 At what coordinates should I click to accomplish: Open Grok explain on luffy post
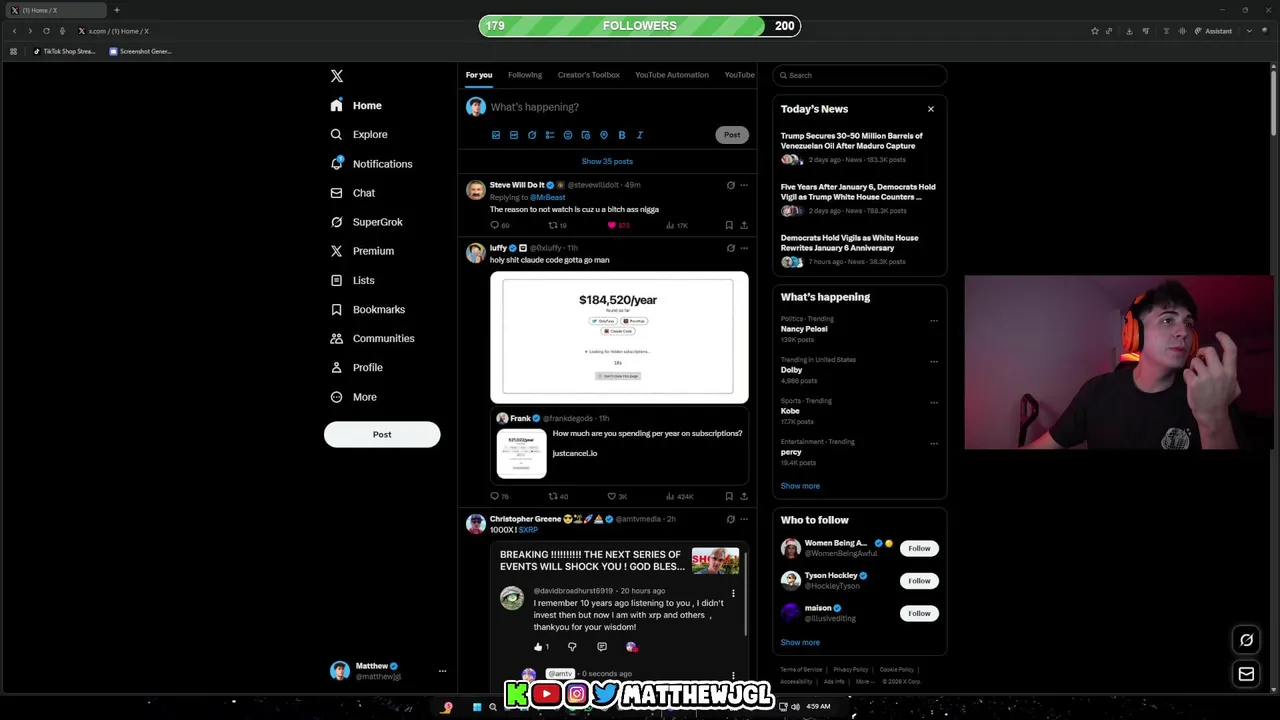tap(731, 248)
